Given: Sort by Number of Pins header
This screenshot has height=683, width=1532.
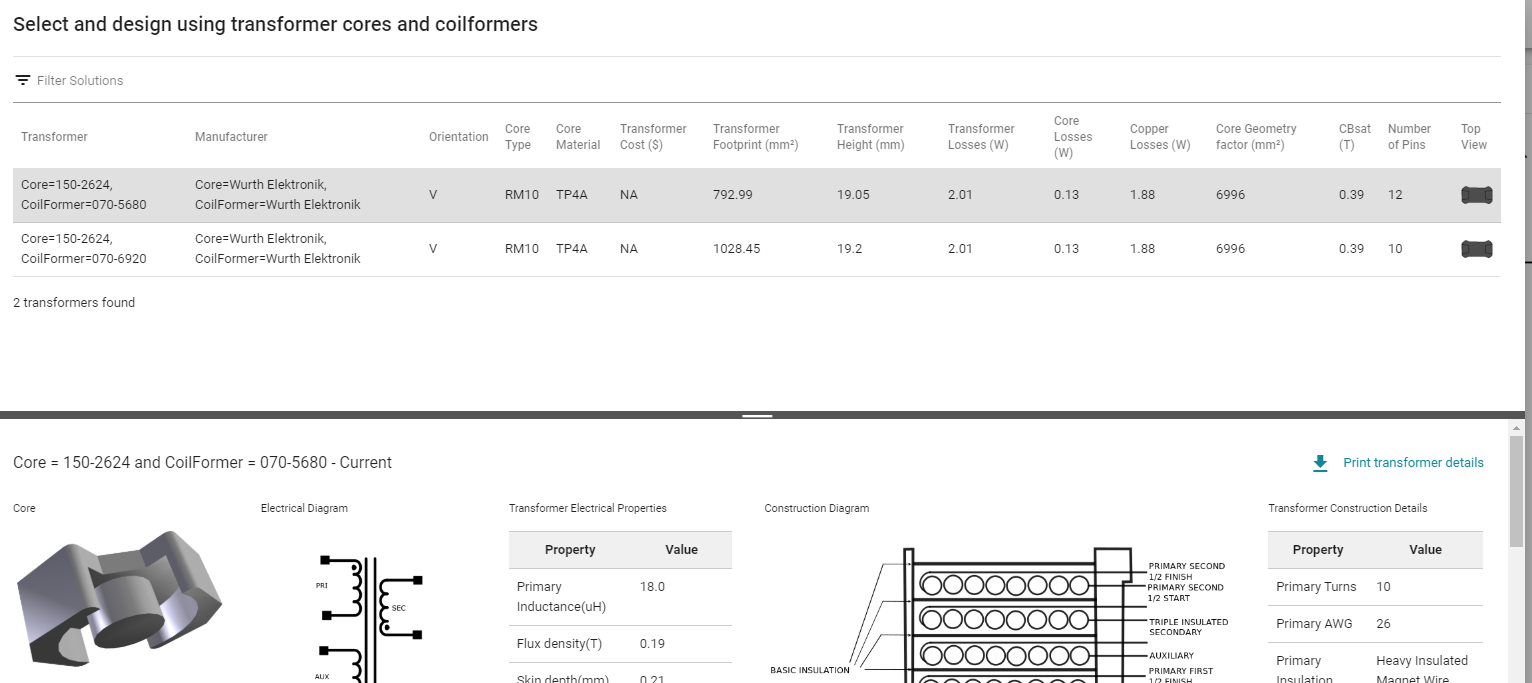Looking at the screenshot, I should click(1409, 137).
